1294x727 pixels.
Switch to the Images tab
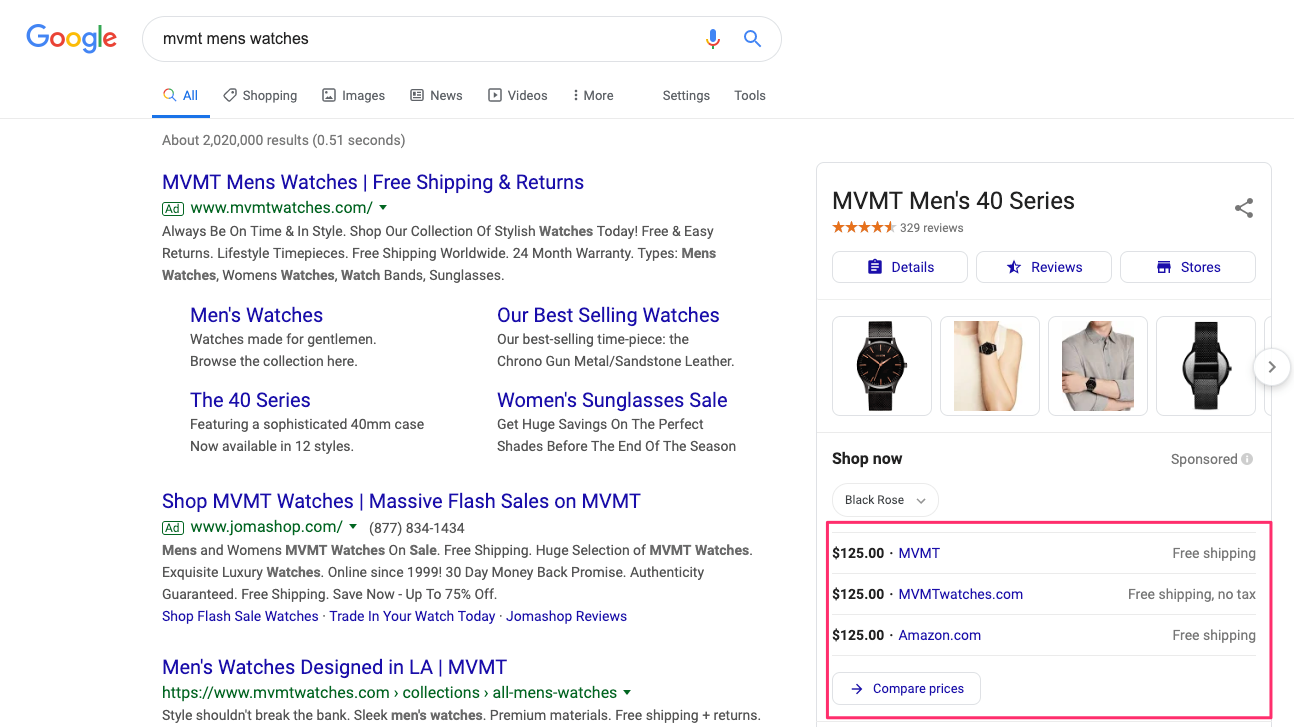pos(353,96)
